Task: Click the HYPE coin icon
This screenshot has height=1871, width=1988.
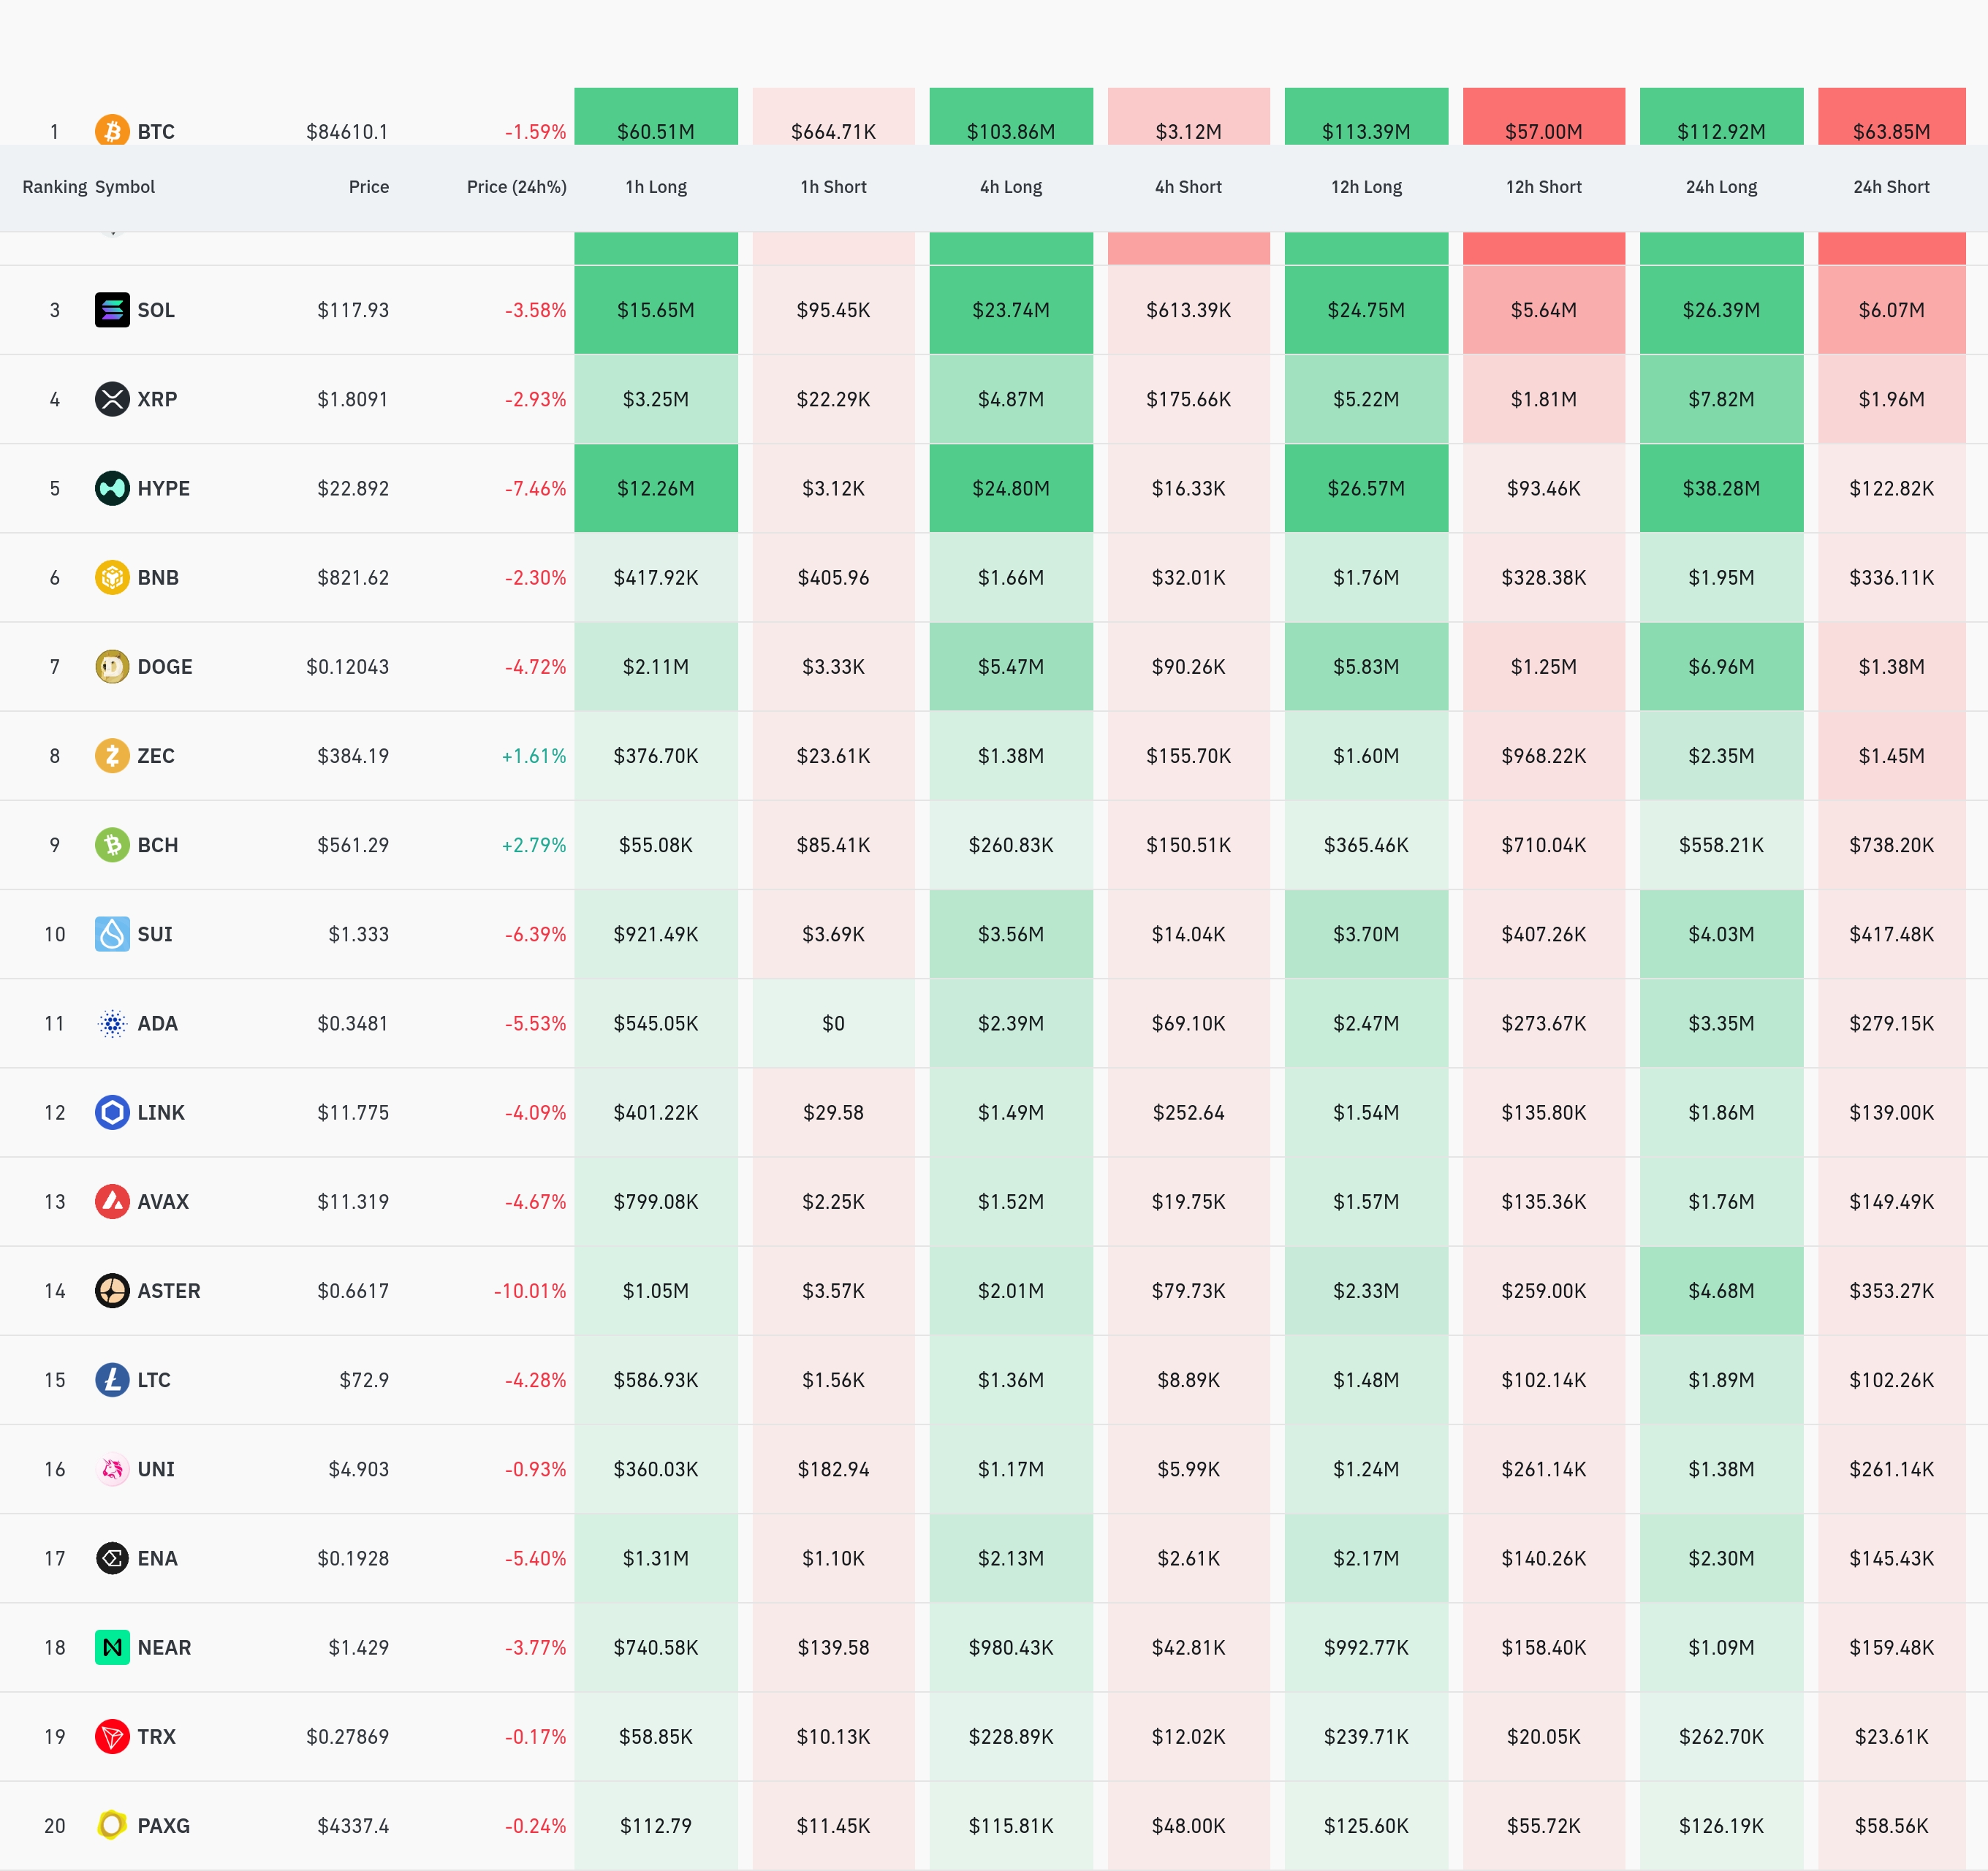Action: [112, 488]
